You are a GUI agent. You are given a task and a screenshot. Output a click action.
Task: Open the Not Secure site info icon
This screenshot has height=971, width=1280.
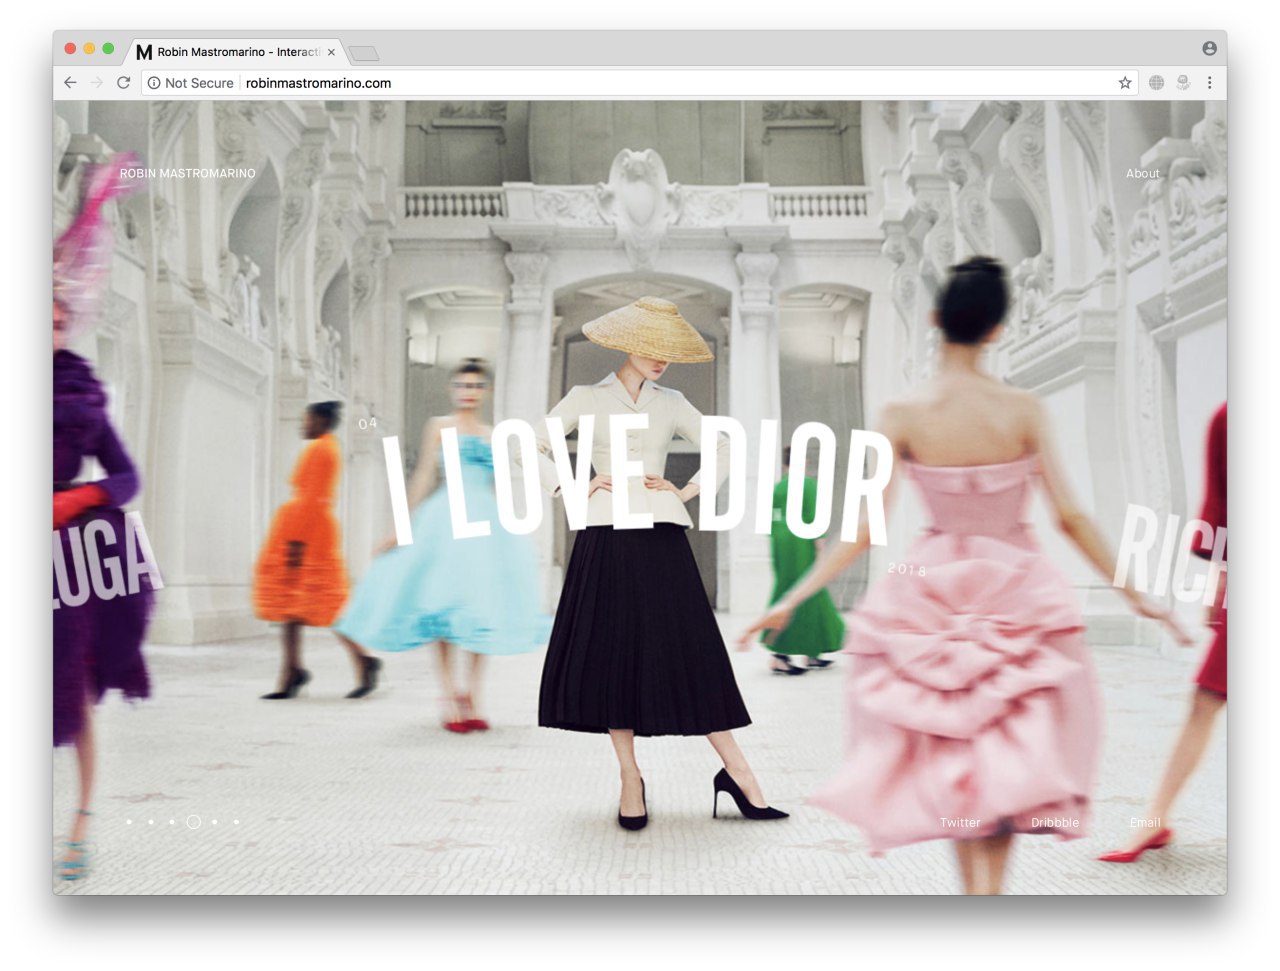tap(154, 83)
